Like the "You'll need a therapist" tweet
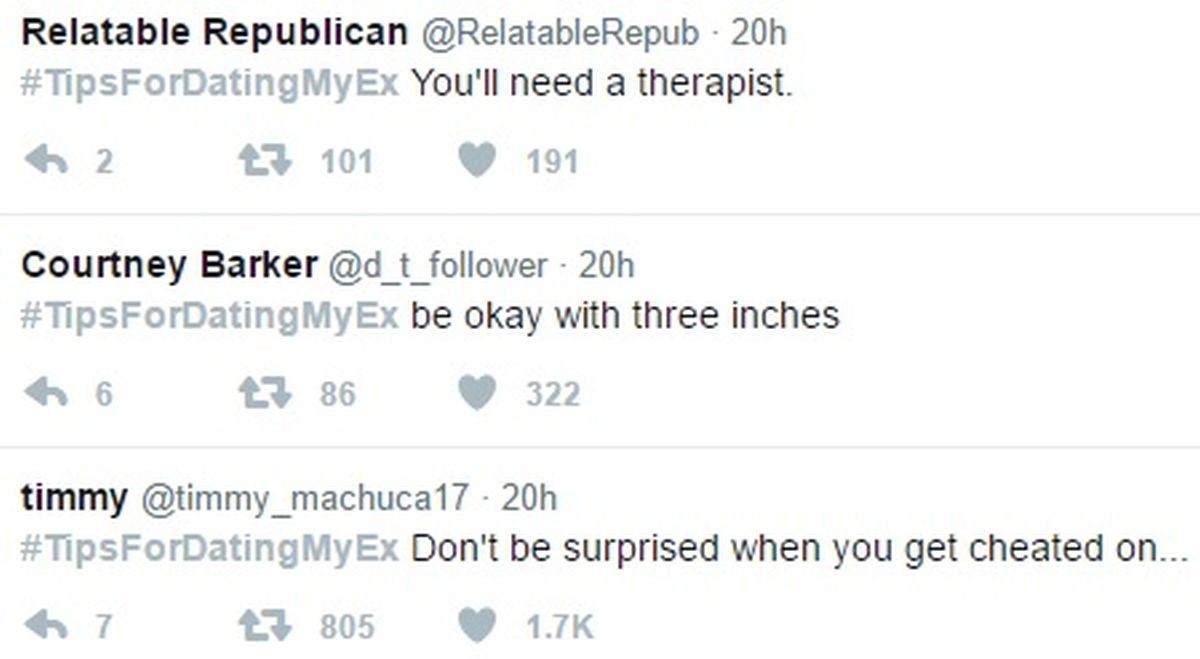 coord(477,160)
